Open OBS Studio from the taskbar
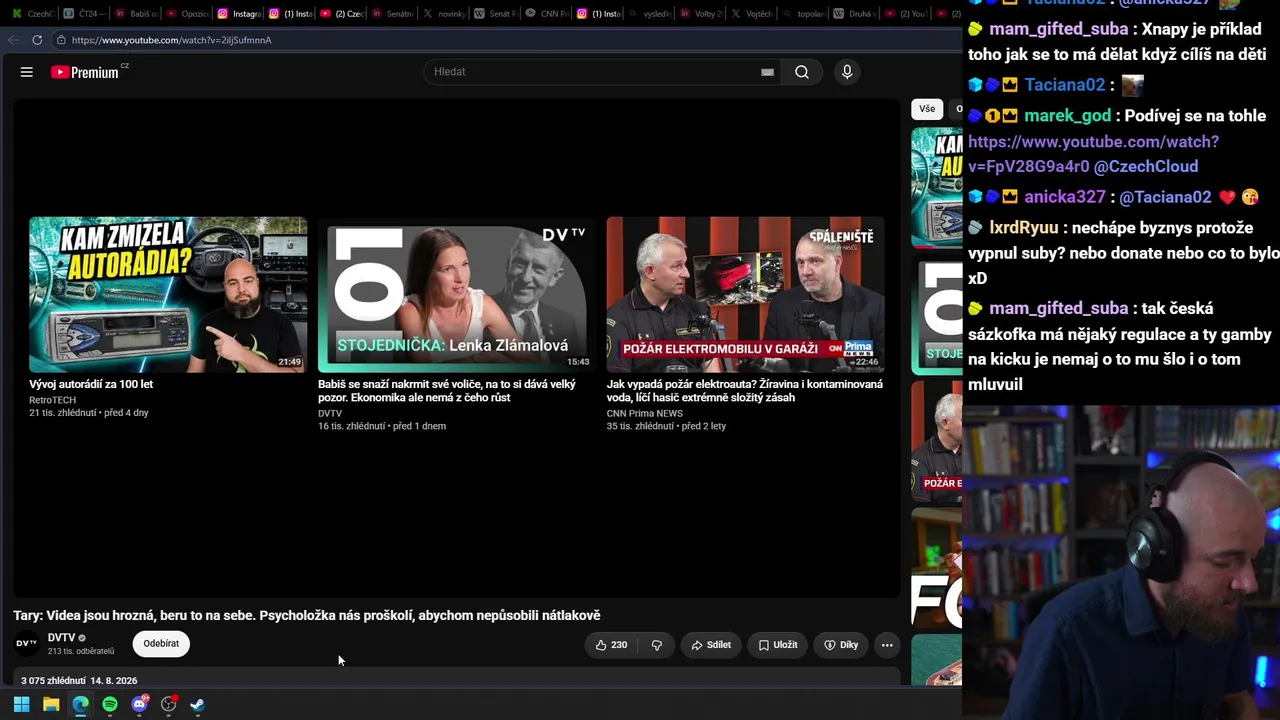 click(169, 704)
